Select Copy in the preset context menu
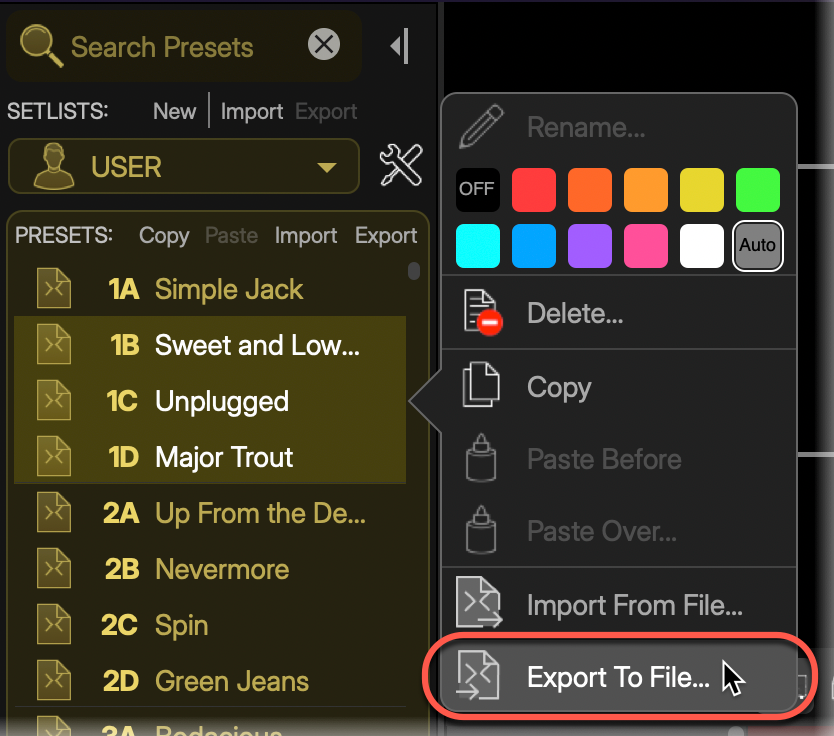The width and height of the screenshot is (834, 736). tap(559, 388)
